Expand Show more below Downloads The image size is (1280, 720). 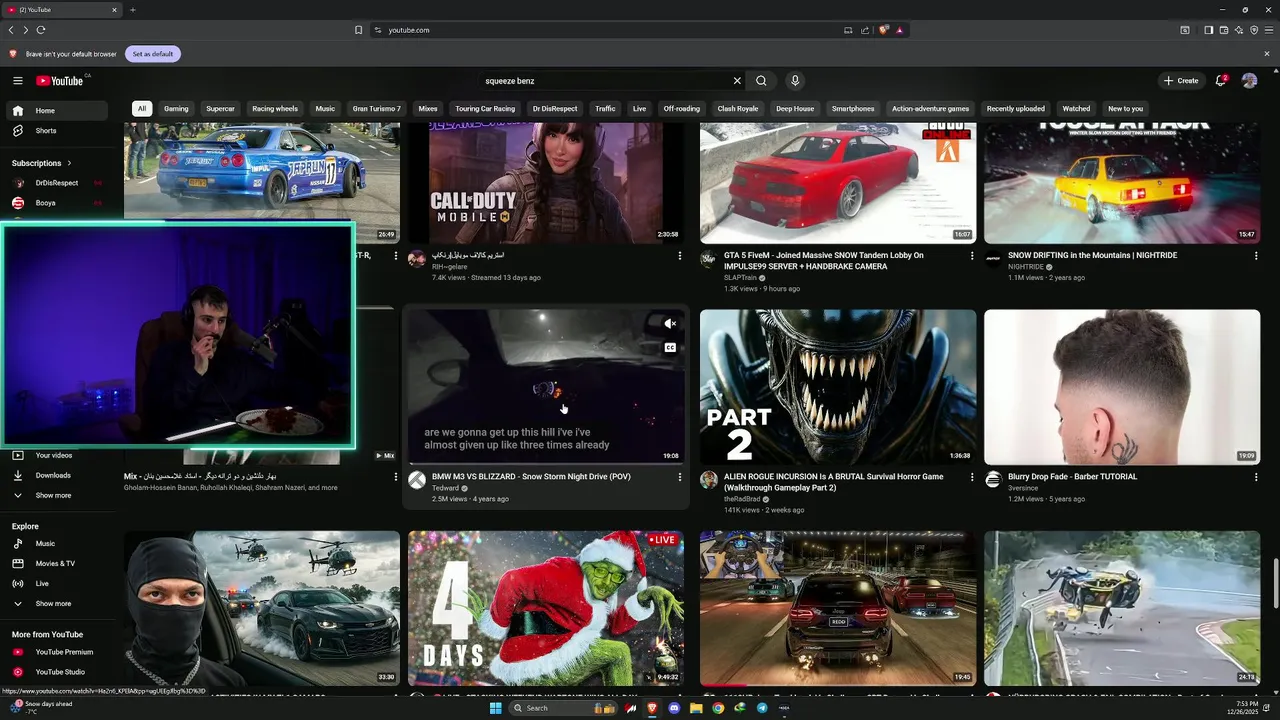pos(56,496)
